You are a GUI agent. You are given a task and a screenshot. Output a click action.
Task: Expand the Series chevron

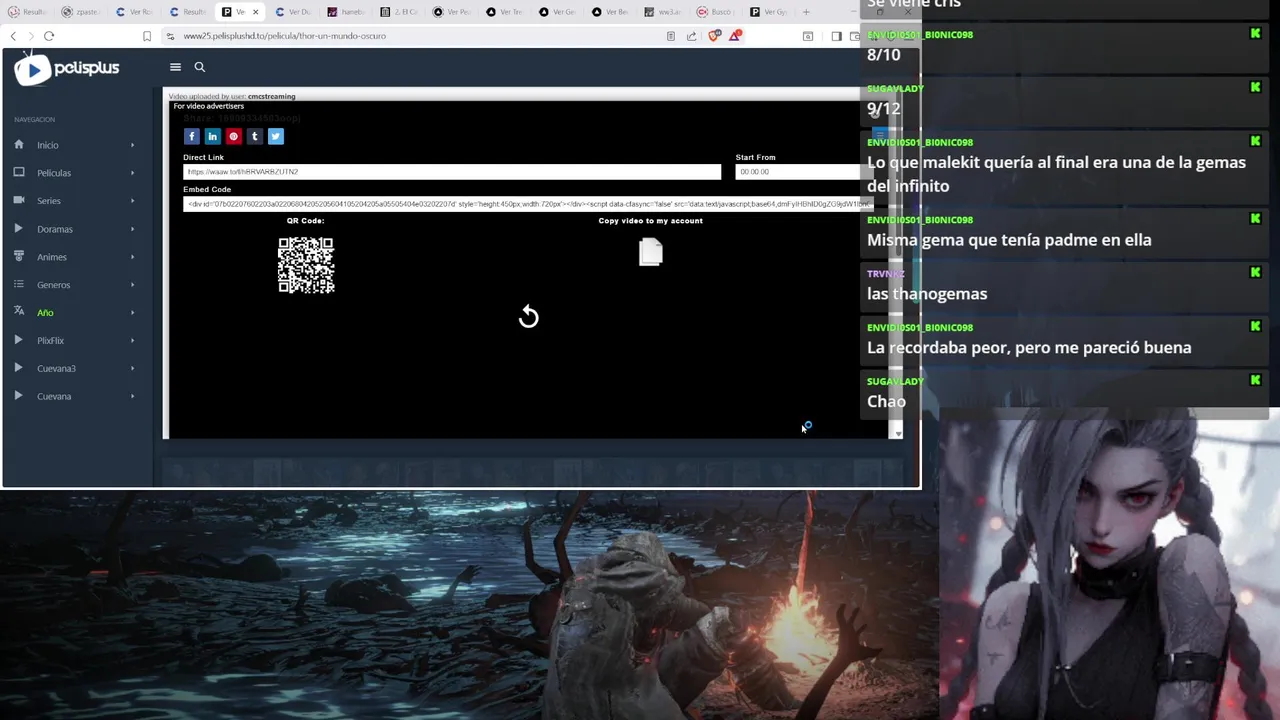[132, 201]
